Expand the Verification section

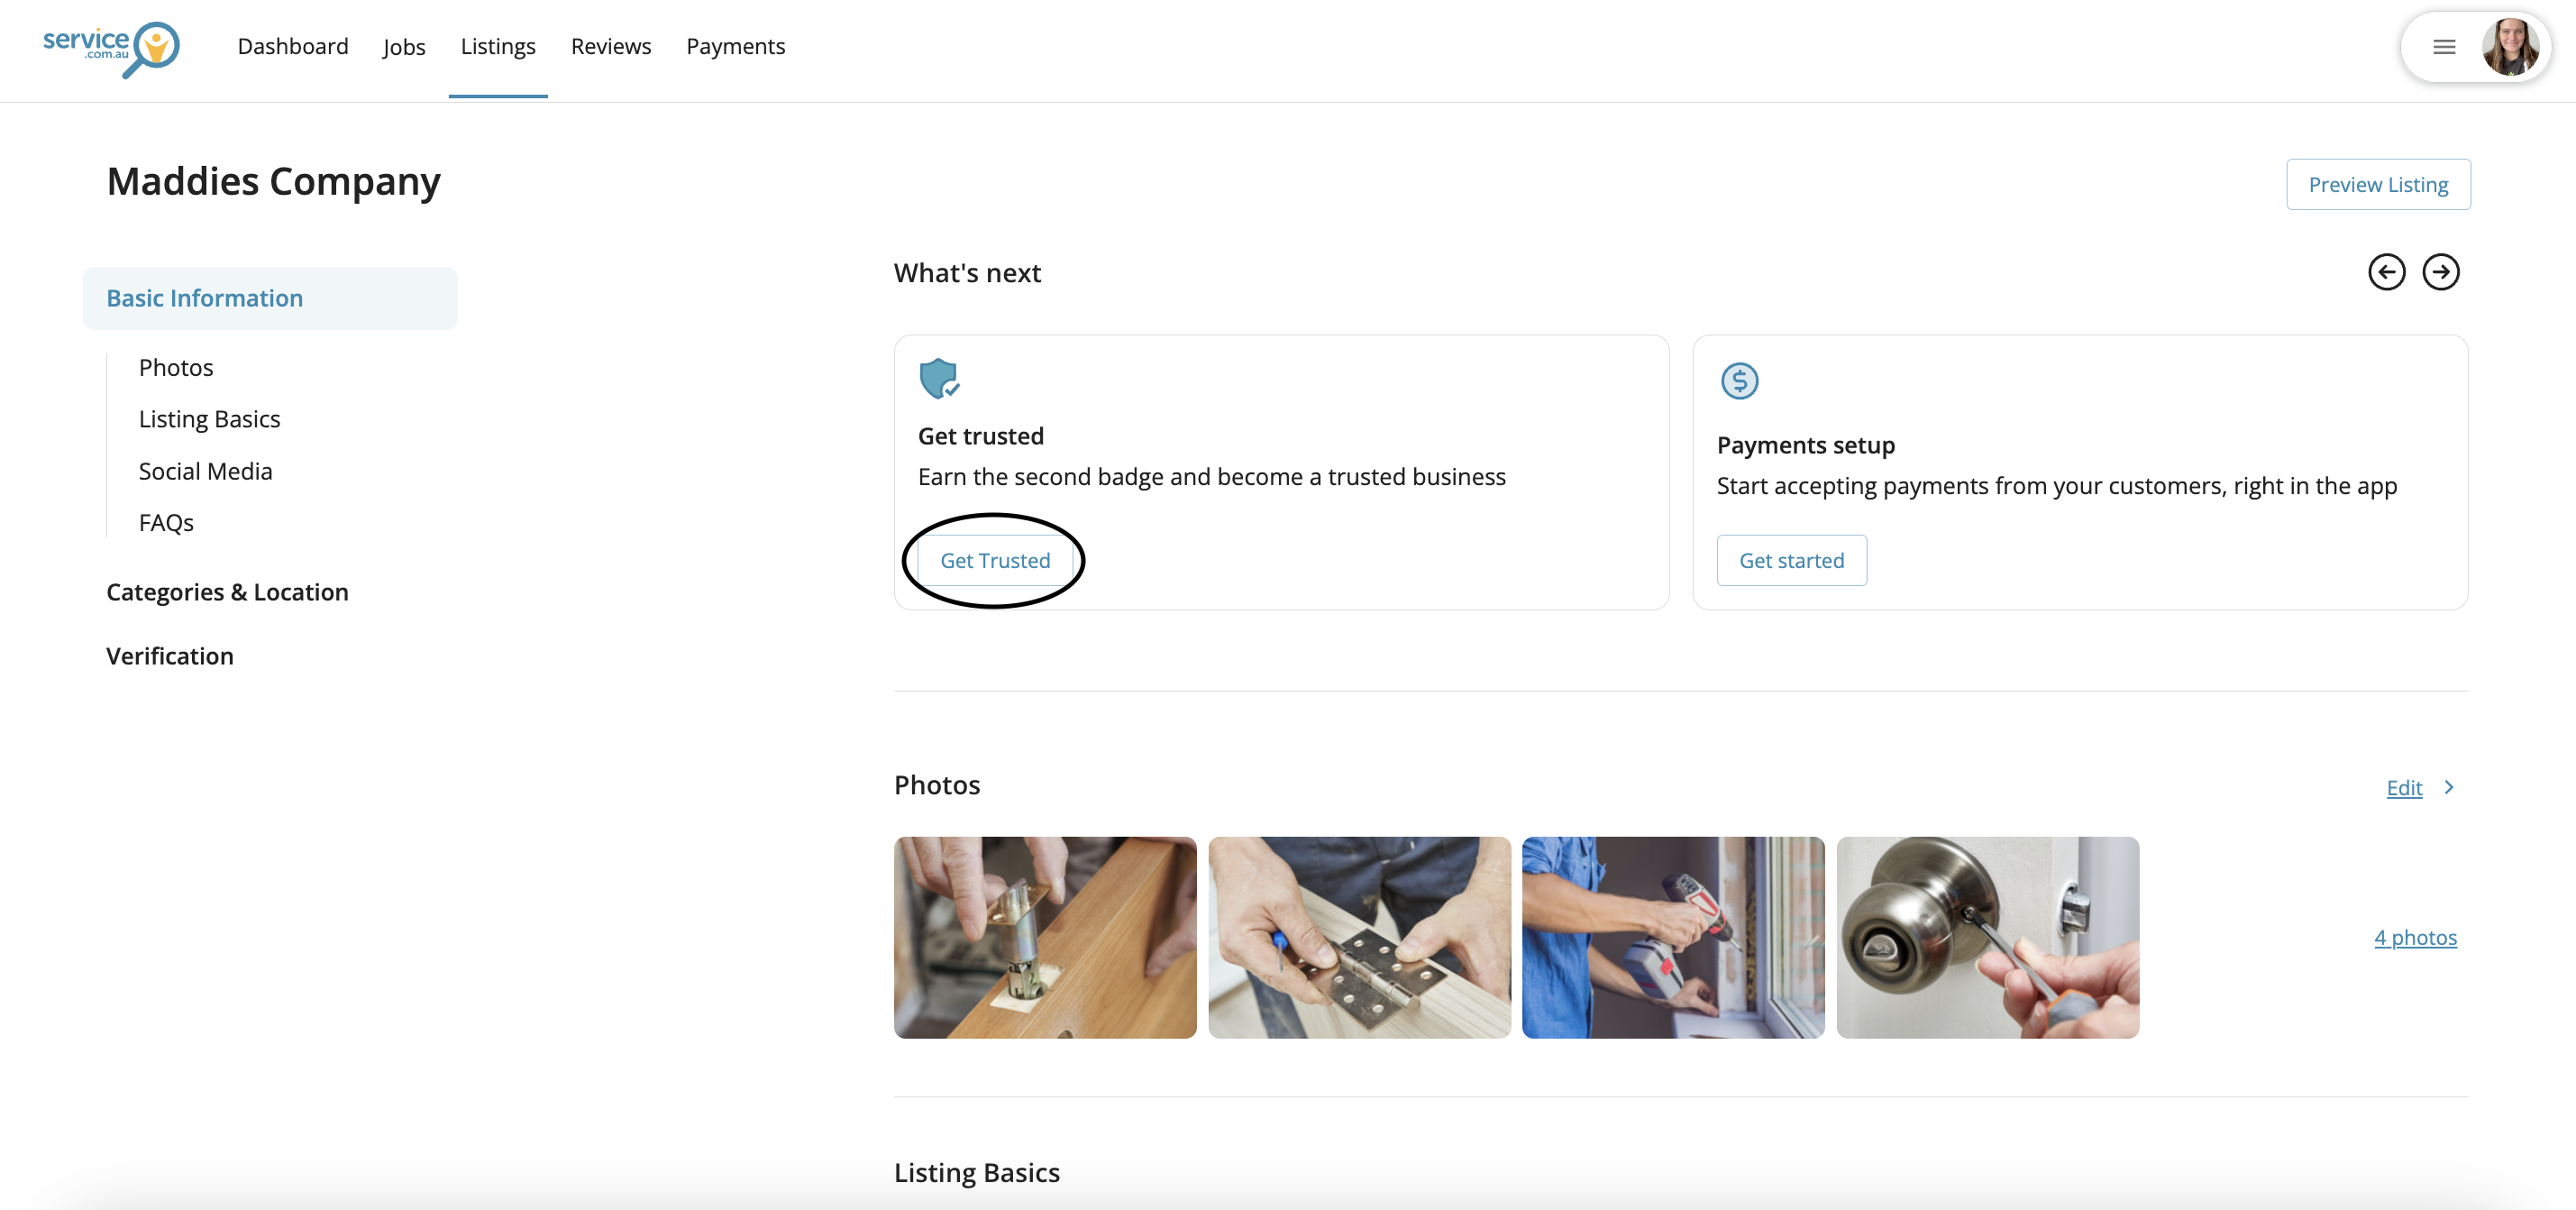(x=170, y=656)
